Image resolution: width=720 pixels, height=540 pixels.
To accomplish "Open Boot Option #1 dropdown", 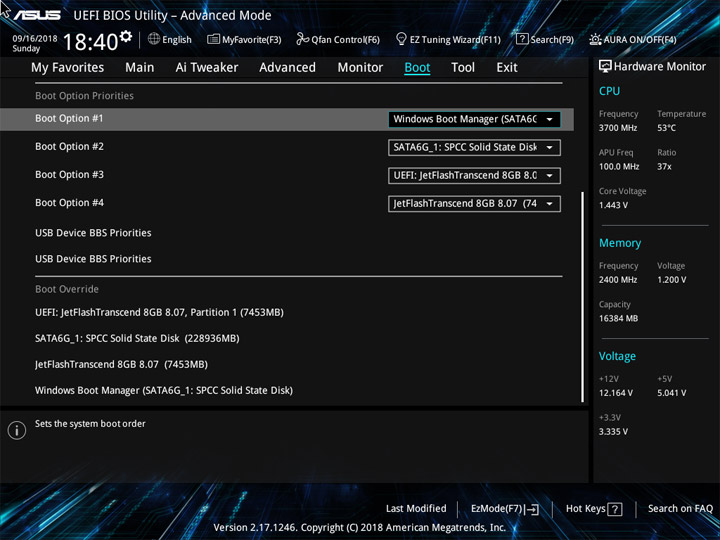I will pos(474,119).
